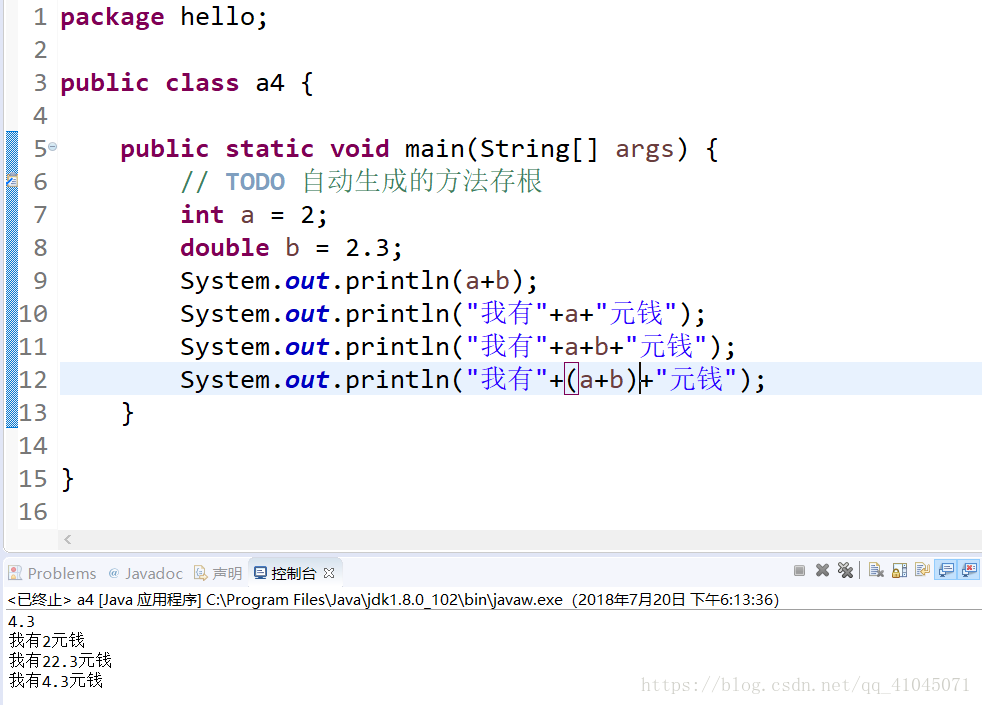
Task: Click the closing brace on line 15
Action: pos(68,480)
